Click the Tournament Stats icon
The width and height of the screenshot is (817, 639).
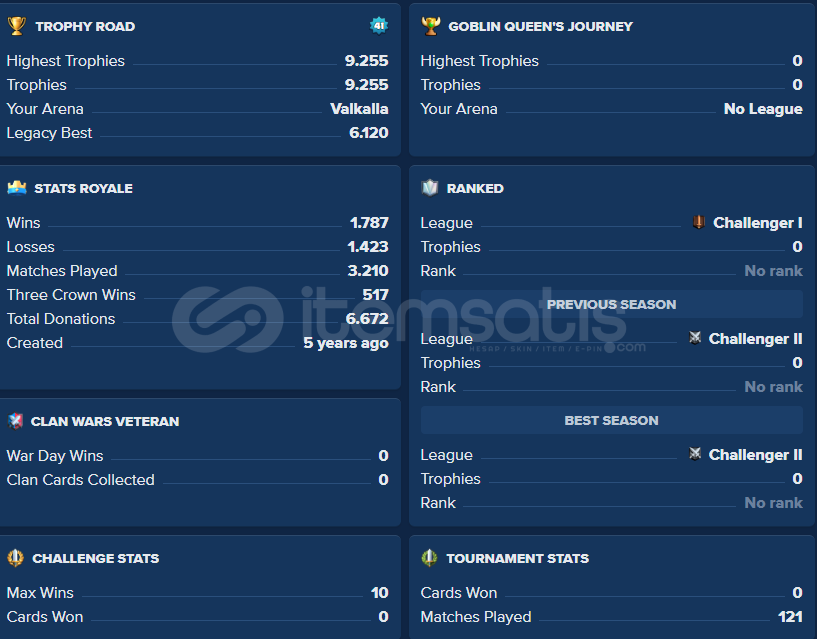pos(429,558)
